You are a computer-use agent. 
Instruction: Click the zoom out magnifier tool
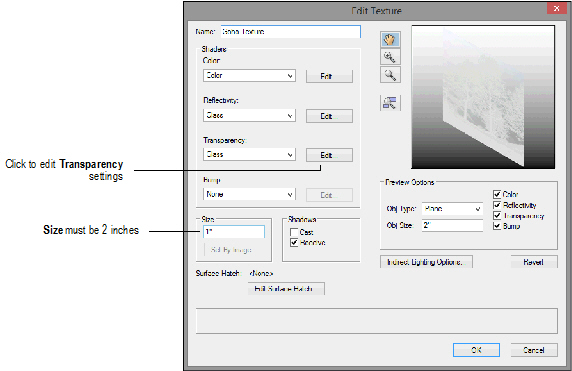tap(390, 75)
